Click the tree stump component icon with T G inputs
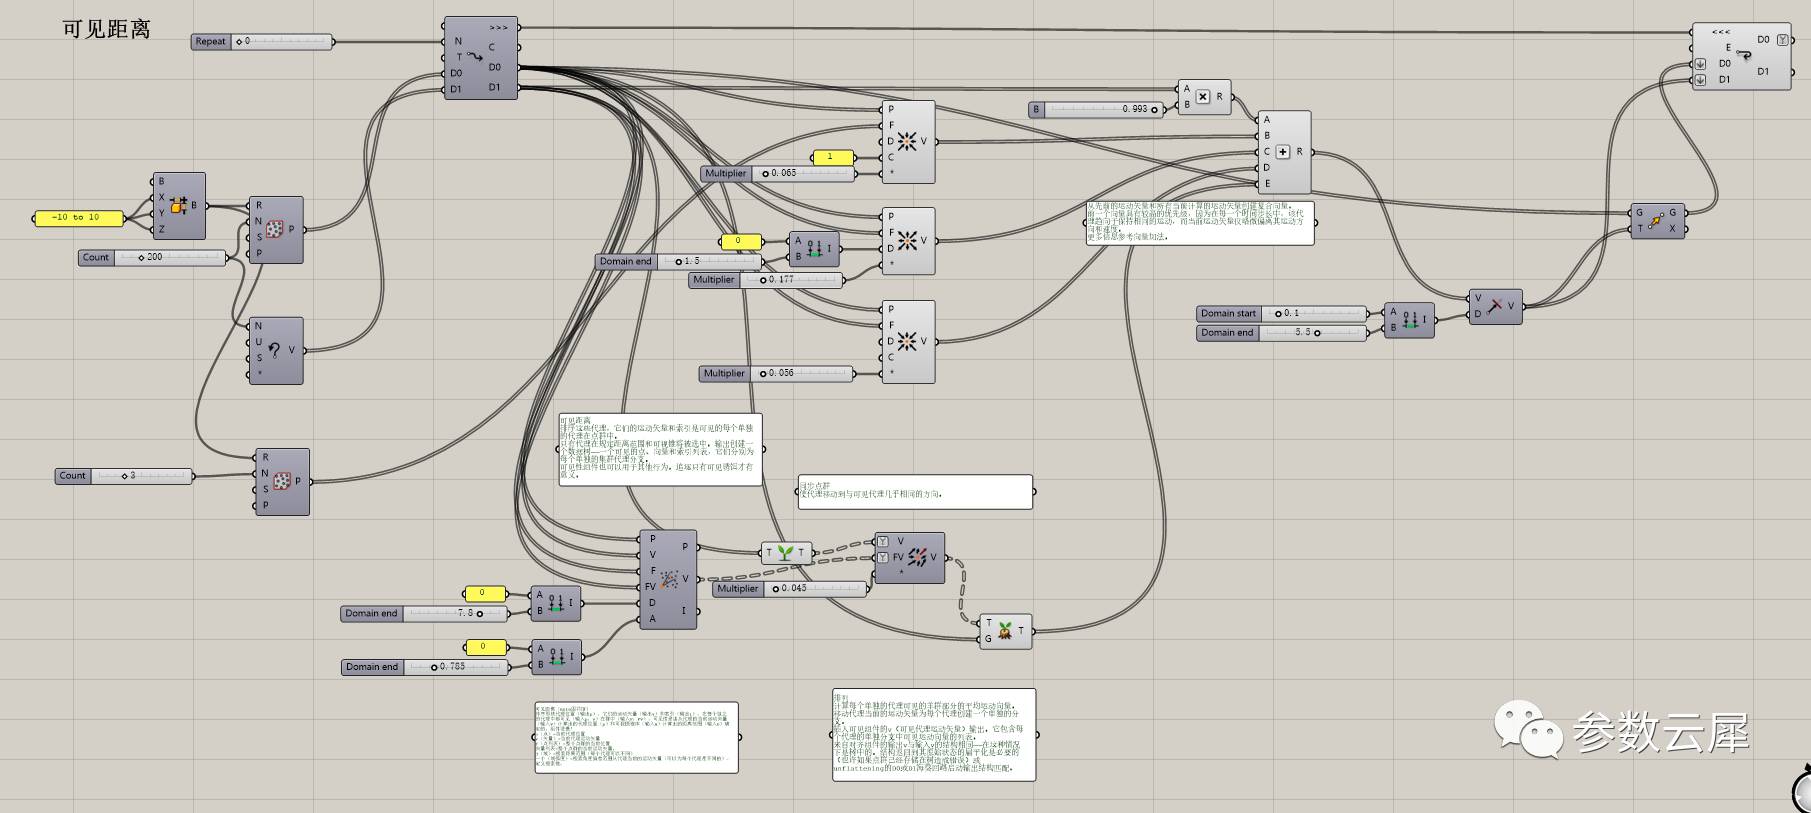Viewport: 1811px width, 813px height. (1005, 631)
